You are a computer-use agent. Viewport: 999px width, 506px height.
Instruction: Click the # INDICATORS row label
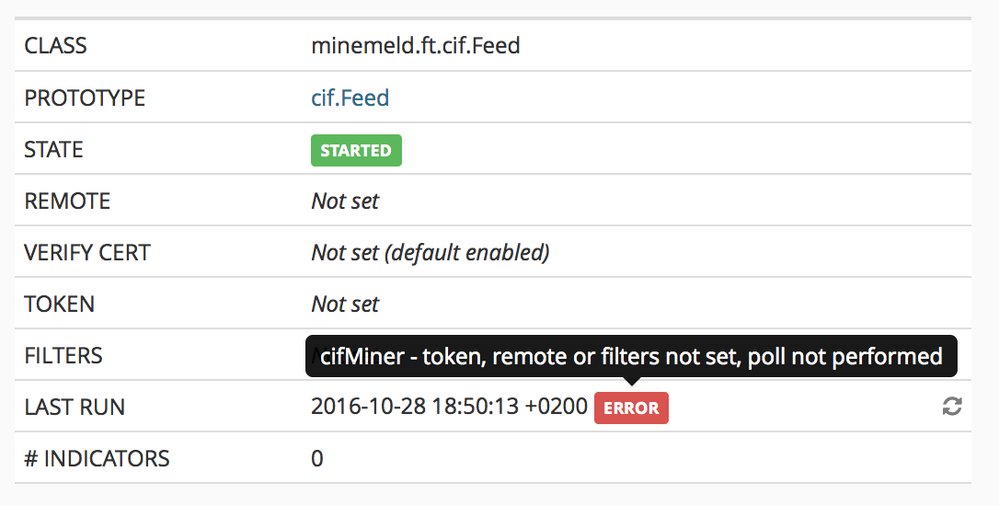pyautogui.click(x=96, y=459)
